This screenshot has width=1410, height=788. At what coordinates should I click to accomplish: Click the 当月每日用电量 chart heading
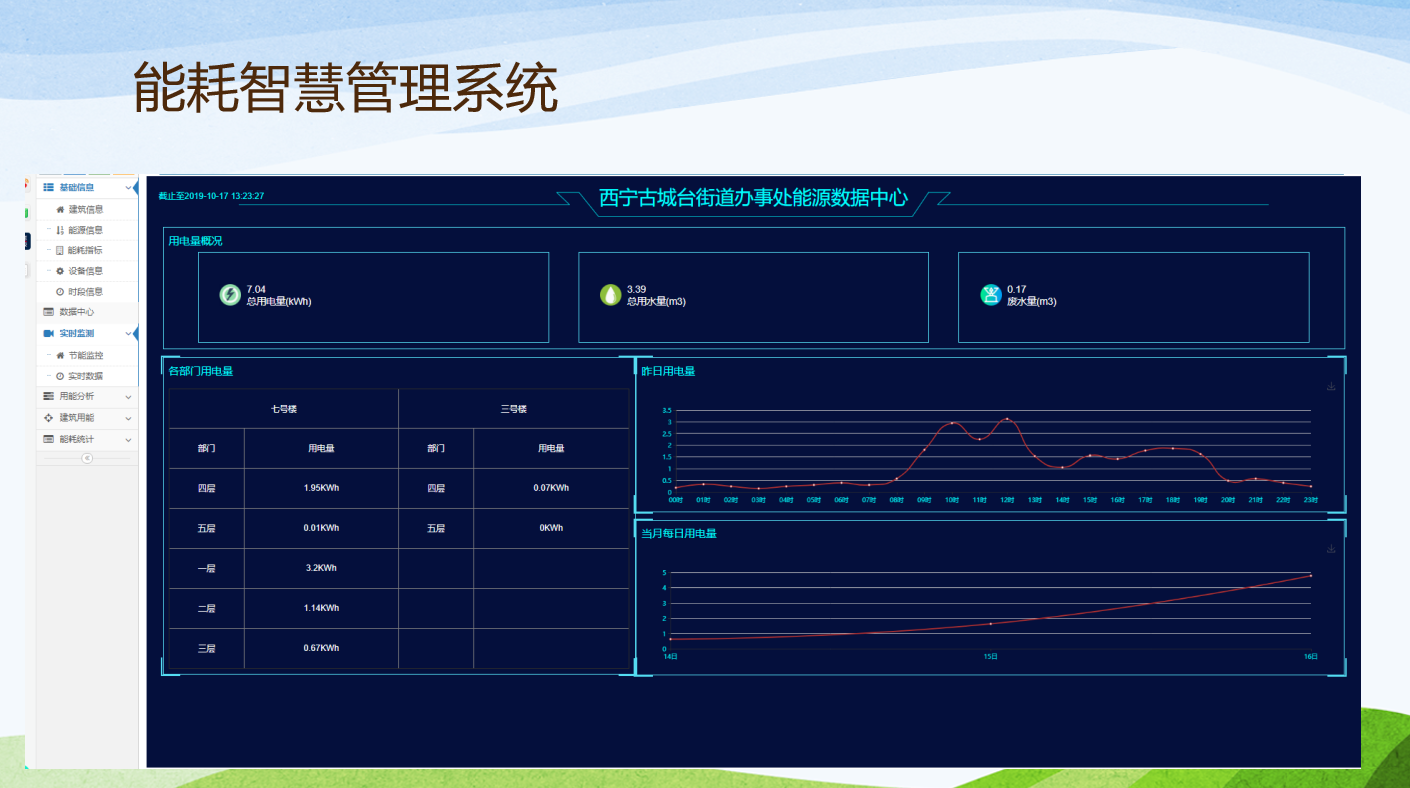pyautogui.click(x=679, y=533)
